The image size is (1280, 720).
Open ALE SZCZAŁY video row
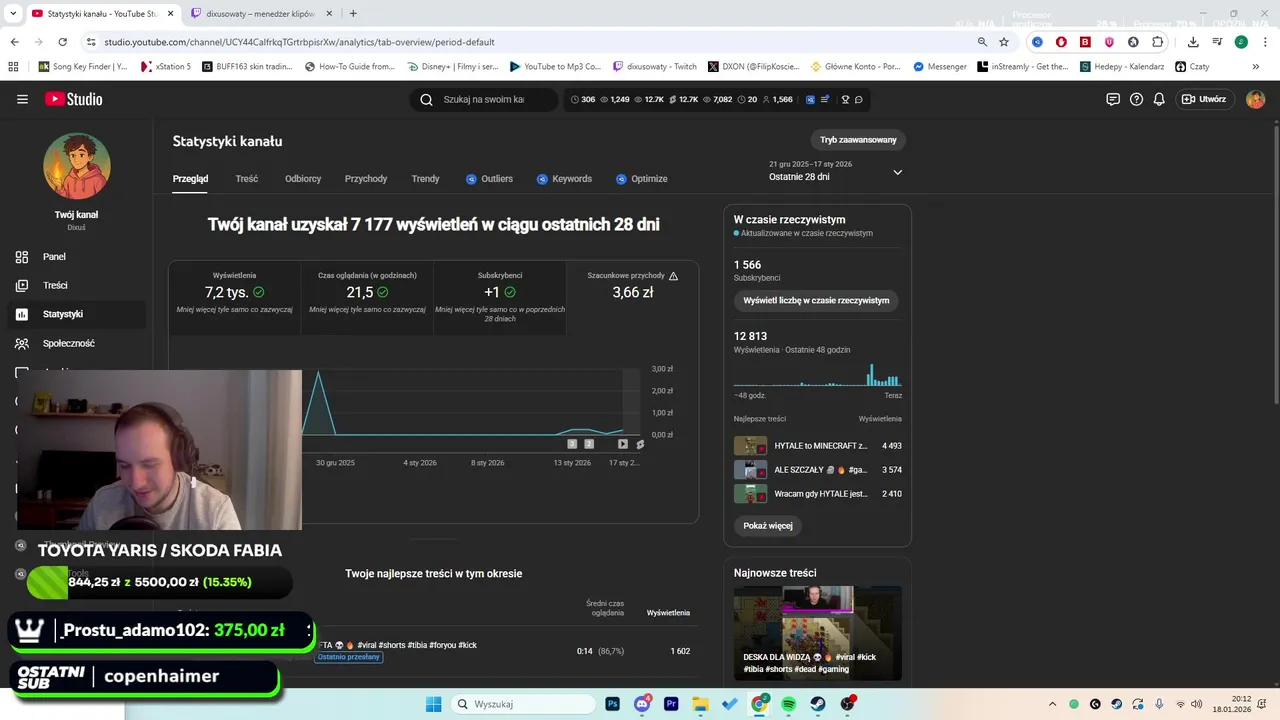pyautogui.click(x=817, y=470)
